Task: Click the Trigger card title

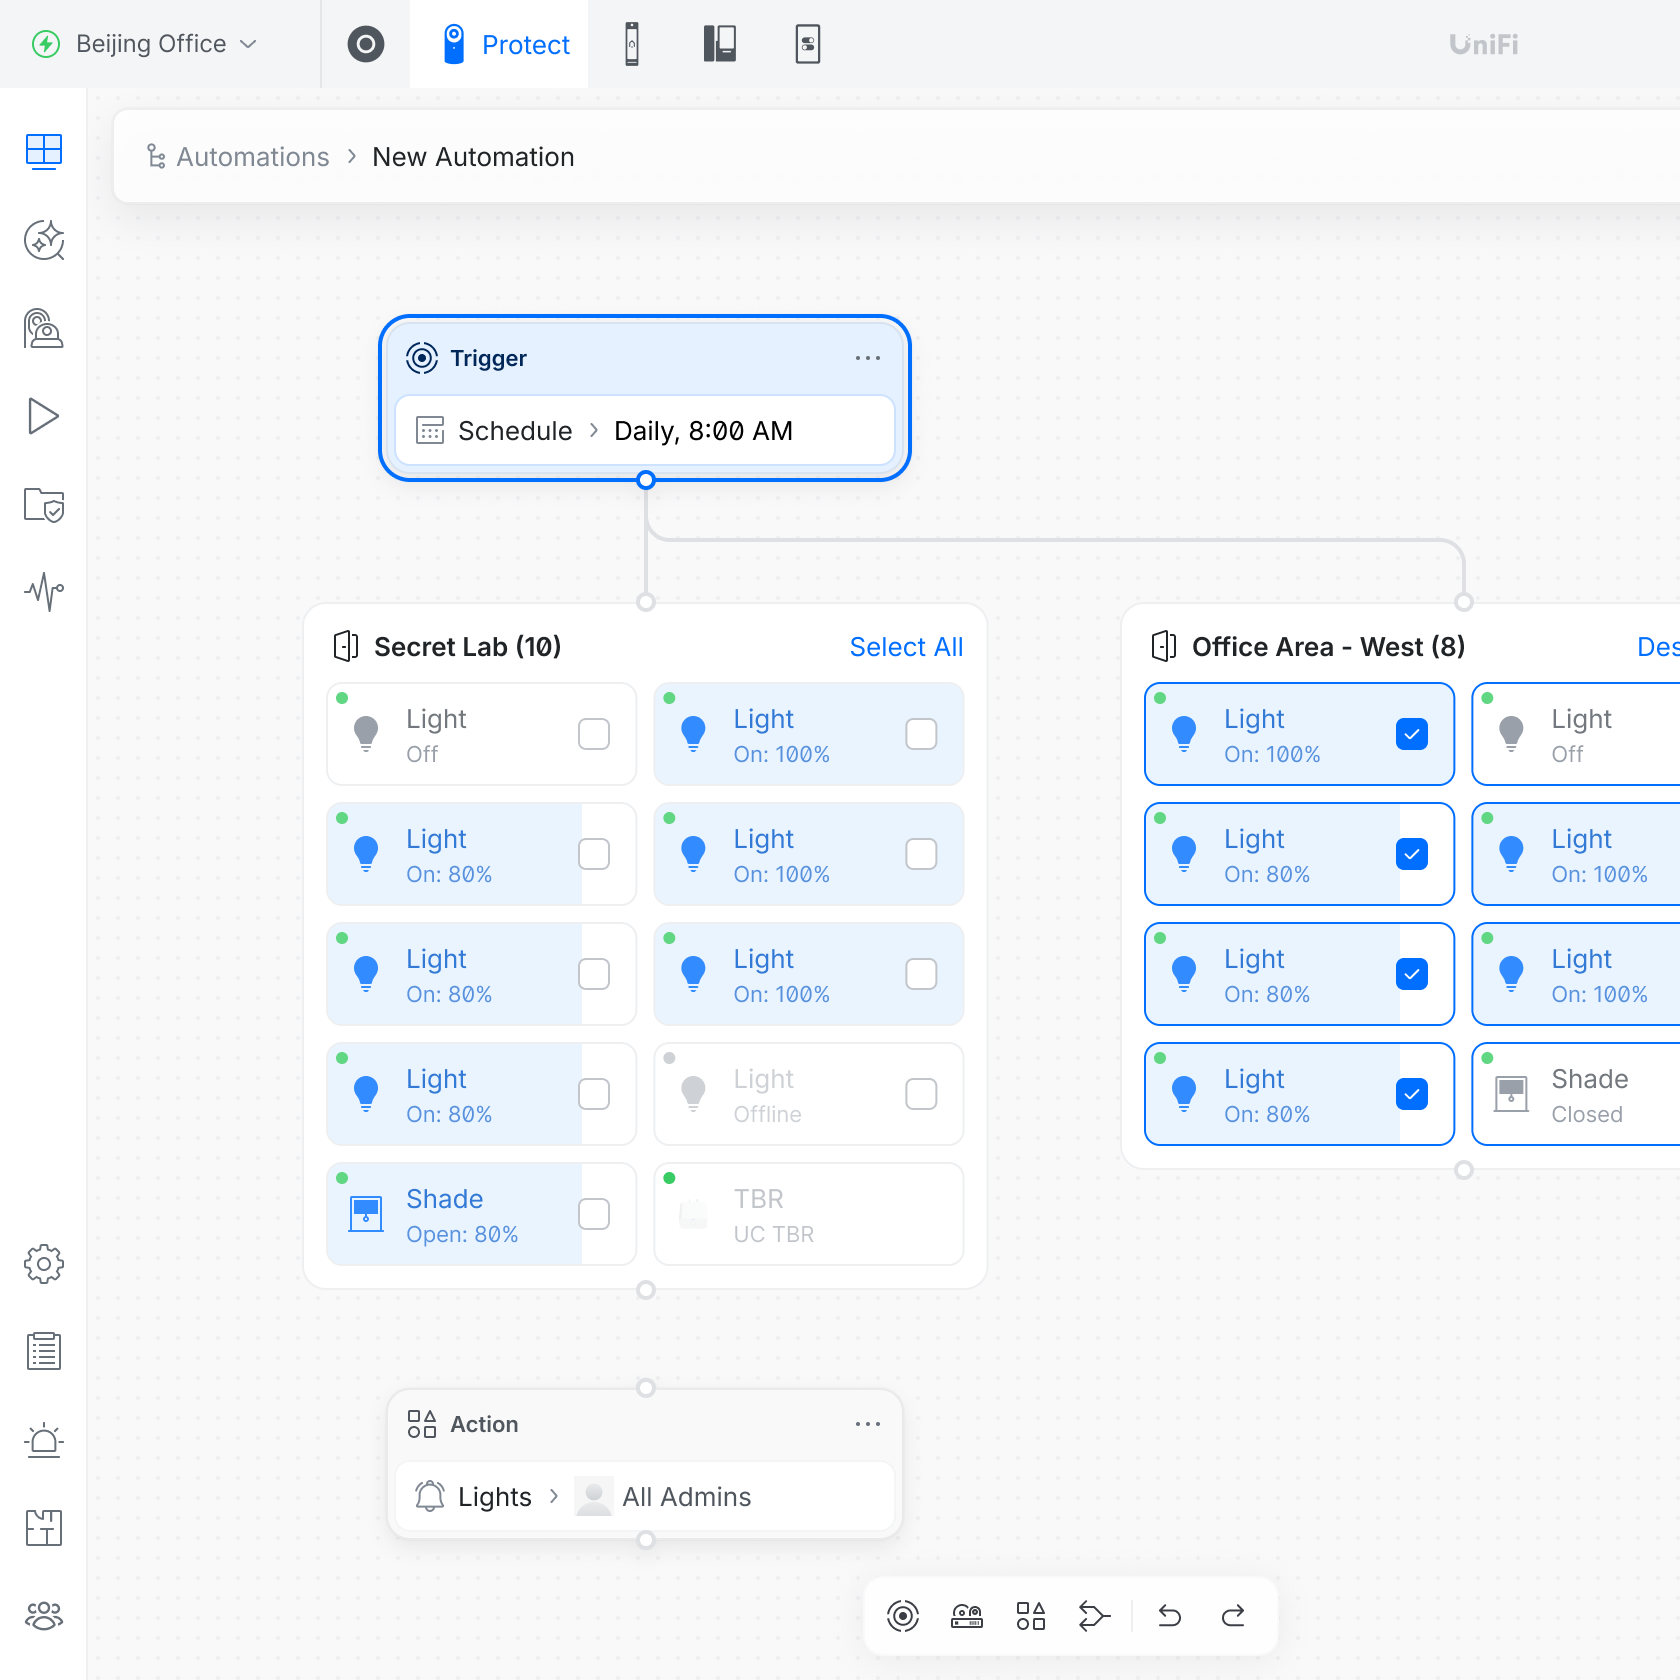Action: tap(488, 358)
